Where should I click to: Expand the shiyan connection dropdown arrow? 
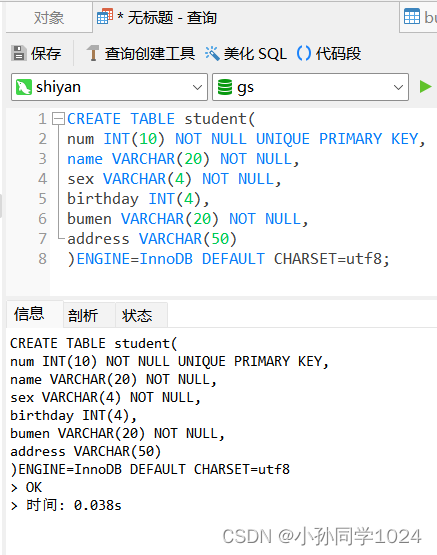197,87
